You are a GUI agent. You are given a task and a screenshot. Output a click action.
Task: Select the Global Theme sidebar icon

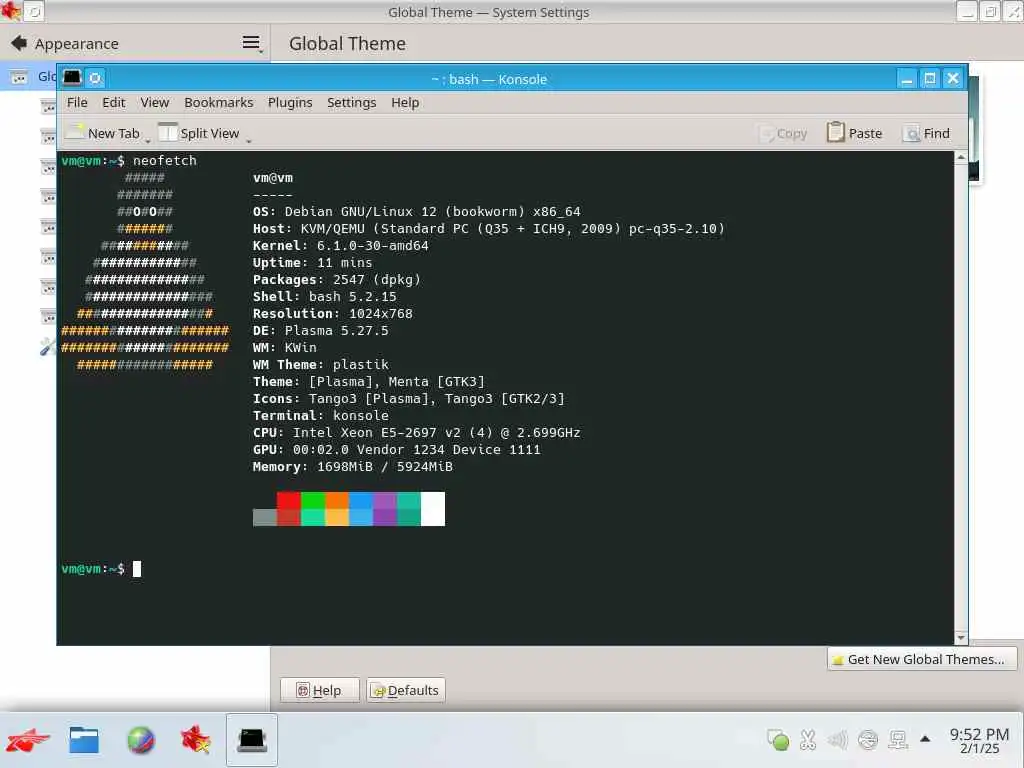coord(19,77)
